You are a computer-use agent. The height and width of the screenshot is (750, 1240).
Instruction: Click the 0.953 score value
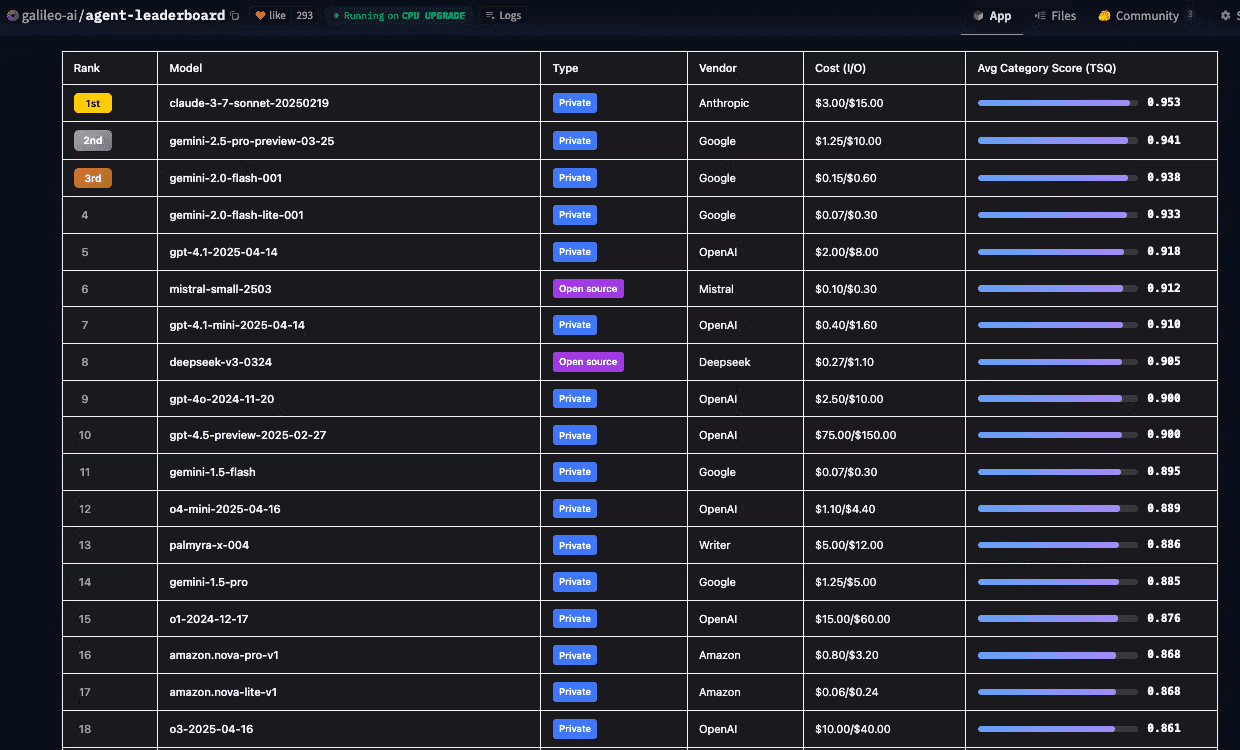[x=1164, y=102]
